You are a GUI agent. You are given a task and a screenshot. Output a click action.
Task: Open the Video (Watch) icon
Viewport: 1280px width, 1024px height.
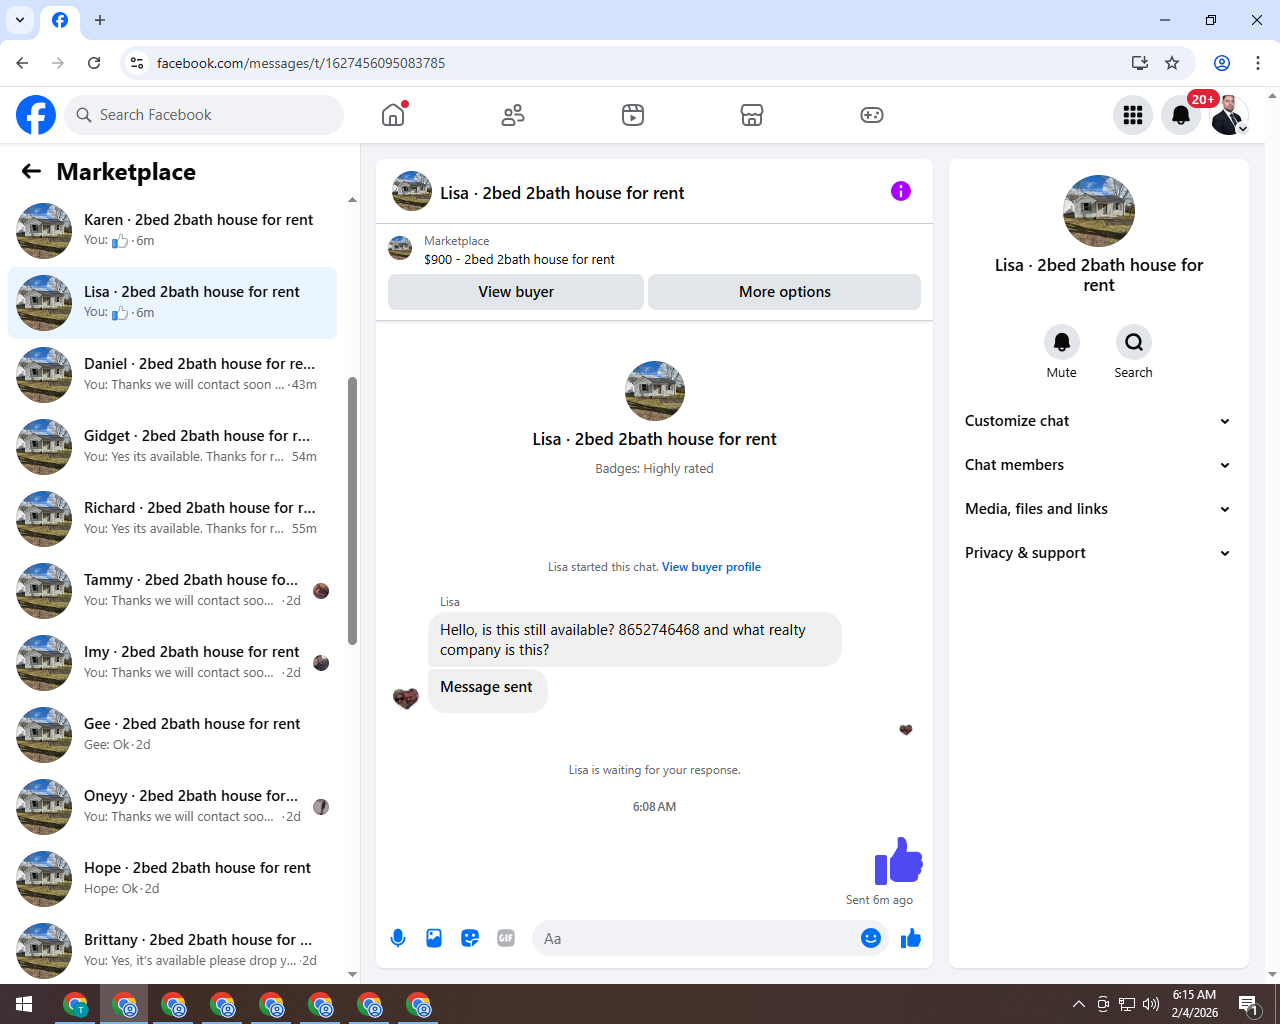tap(633, 115)
